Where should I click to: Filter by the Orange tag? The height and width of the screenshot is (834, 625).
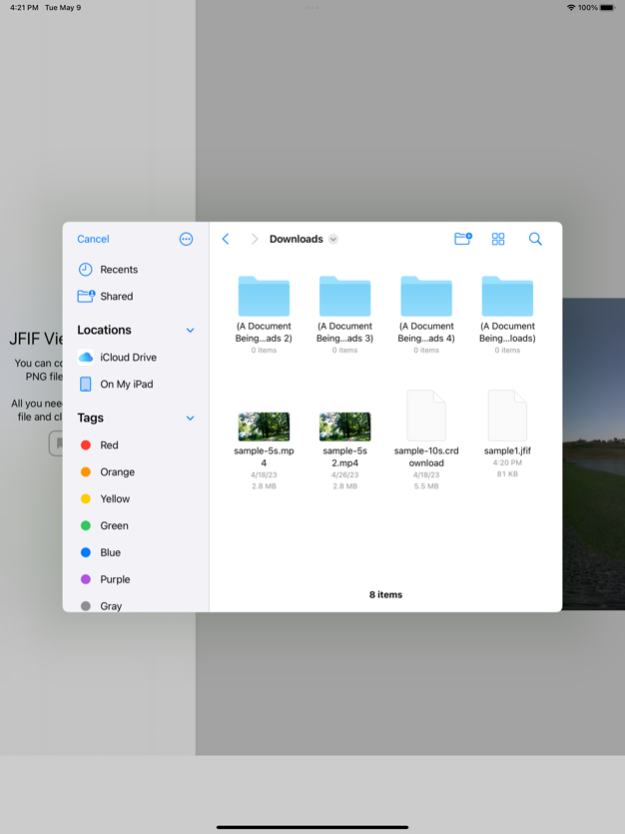pos(136,472)
